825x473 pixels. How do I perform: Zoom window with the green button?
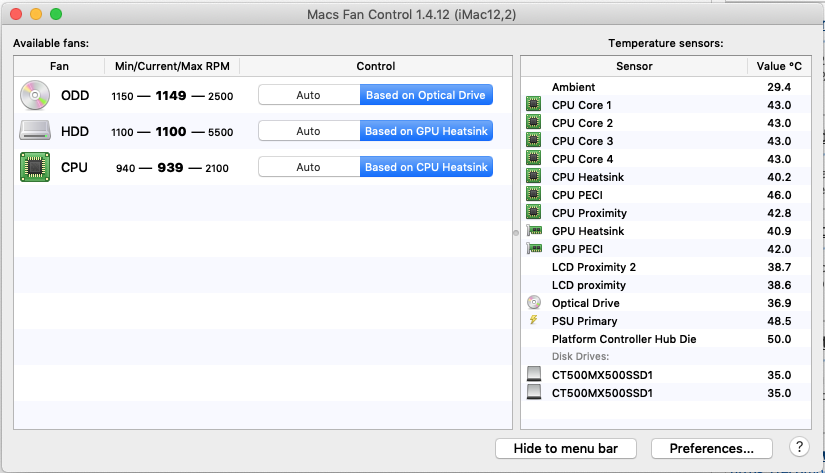point(56,14)
